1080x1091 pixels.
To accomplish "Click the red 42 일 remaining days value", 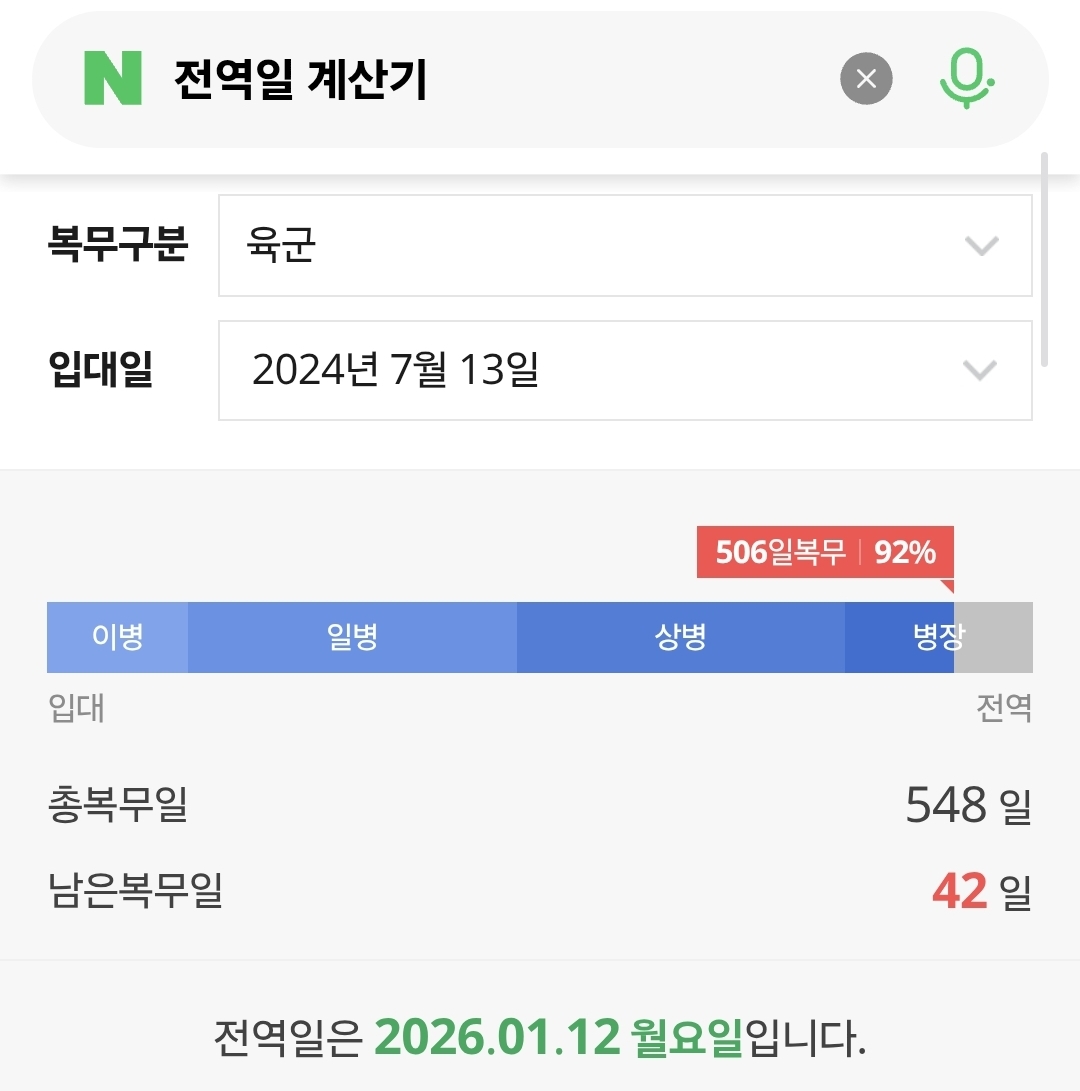I will click(x=980, y=891).
